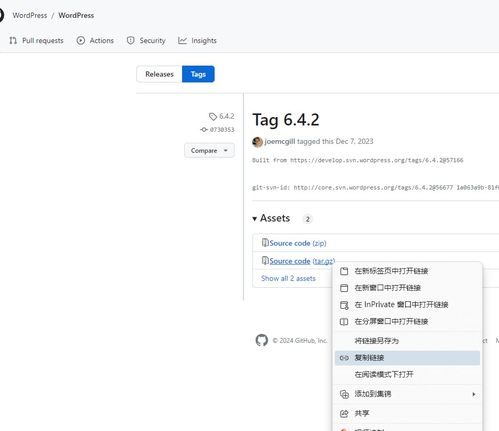
Task: Open the Insights tab
Action: (197, 41)
